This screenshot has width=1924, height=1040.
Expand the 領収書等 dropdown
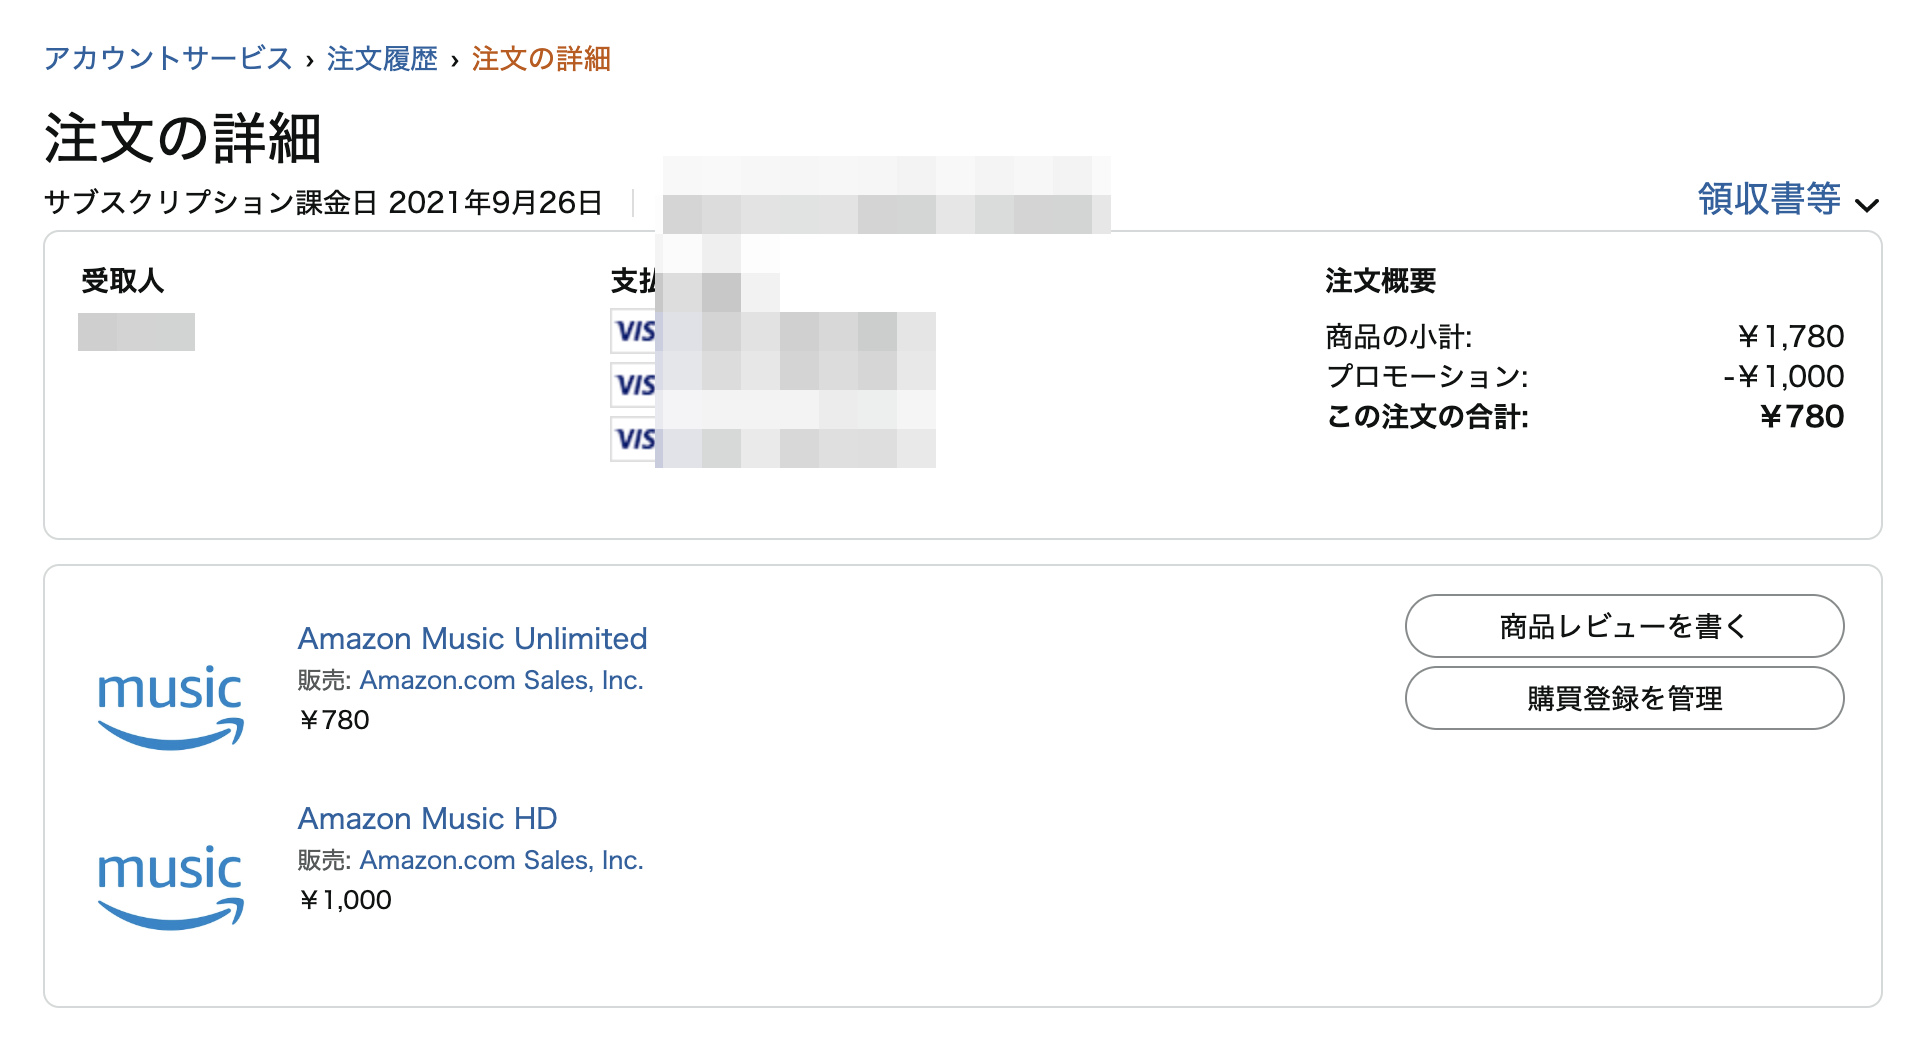[x=1787, y=200]
